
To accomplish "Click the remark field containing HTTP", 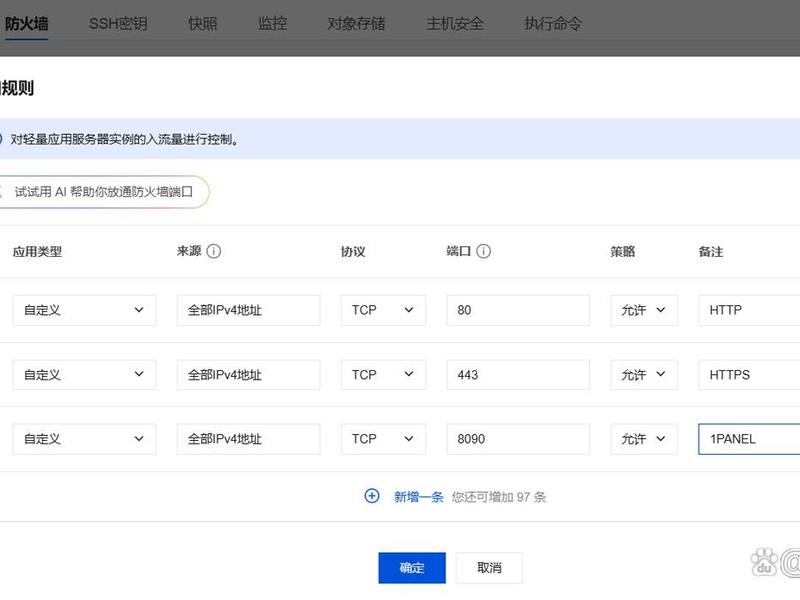I will 749,310.
